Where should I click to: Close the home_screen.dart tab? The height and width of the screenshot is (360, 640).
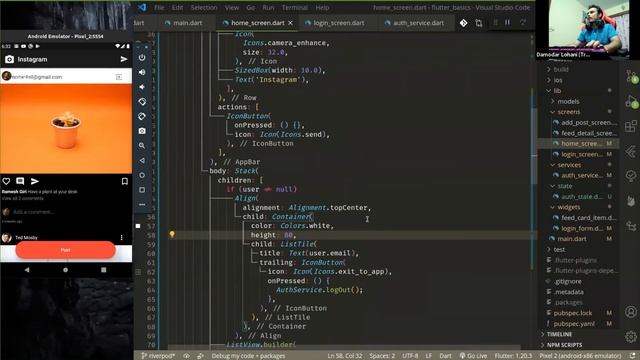pyautogui.click(x=290, y=23)
